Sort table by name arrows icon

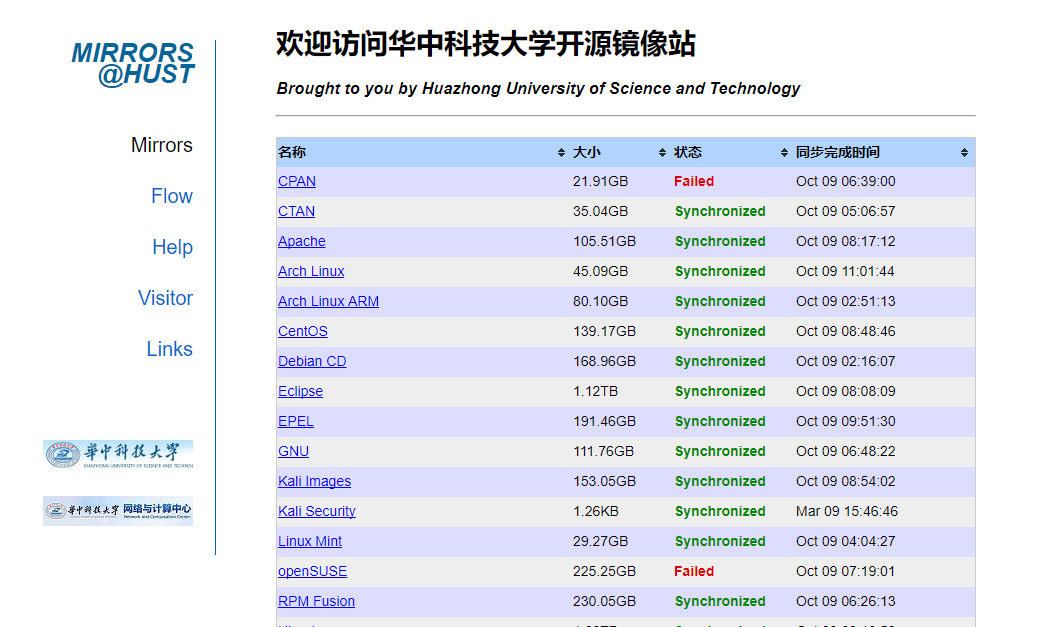click(x=561, y=153)
